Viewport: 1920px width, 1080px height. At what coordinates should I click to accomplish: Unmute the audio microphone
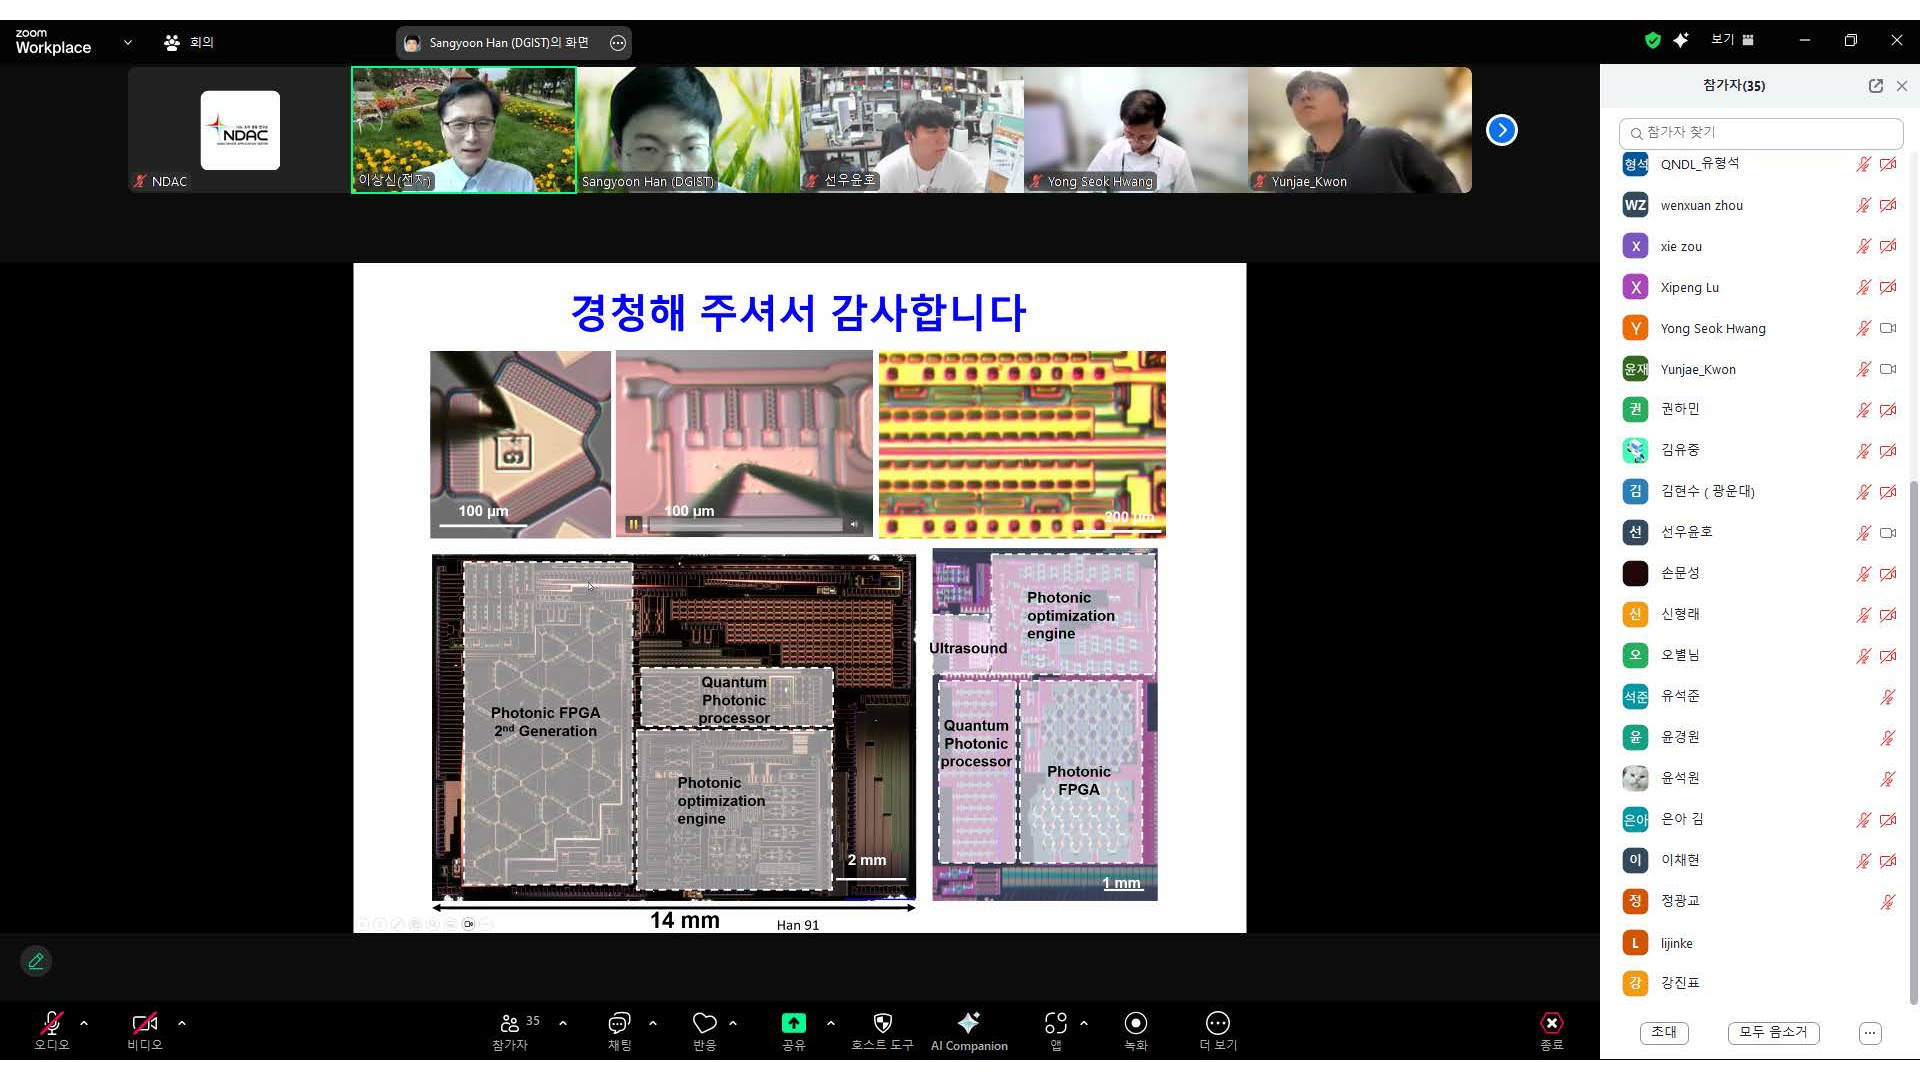[51, 1022]
